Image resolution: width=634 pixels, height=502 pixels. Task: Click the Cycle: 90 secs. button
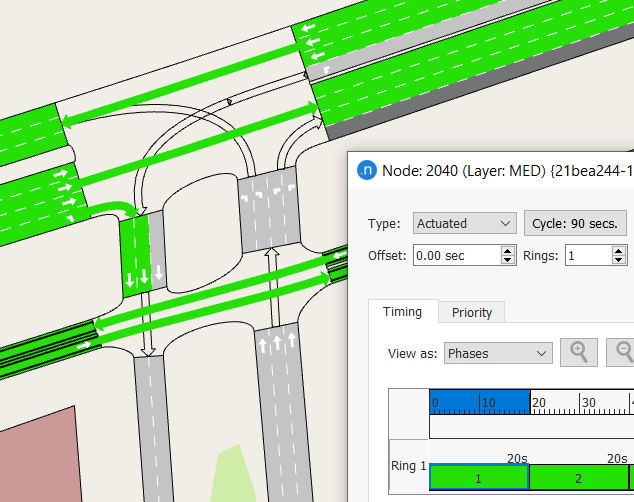coord(575,224)
